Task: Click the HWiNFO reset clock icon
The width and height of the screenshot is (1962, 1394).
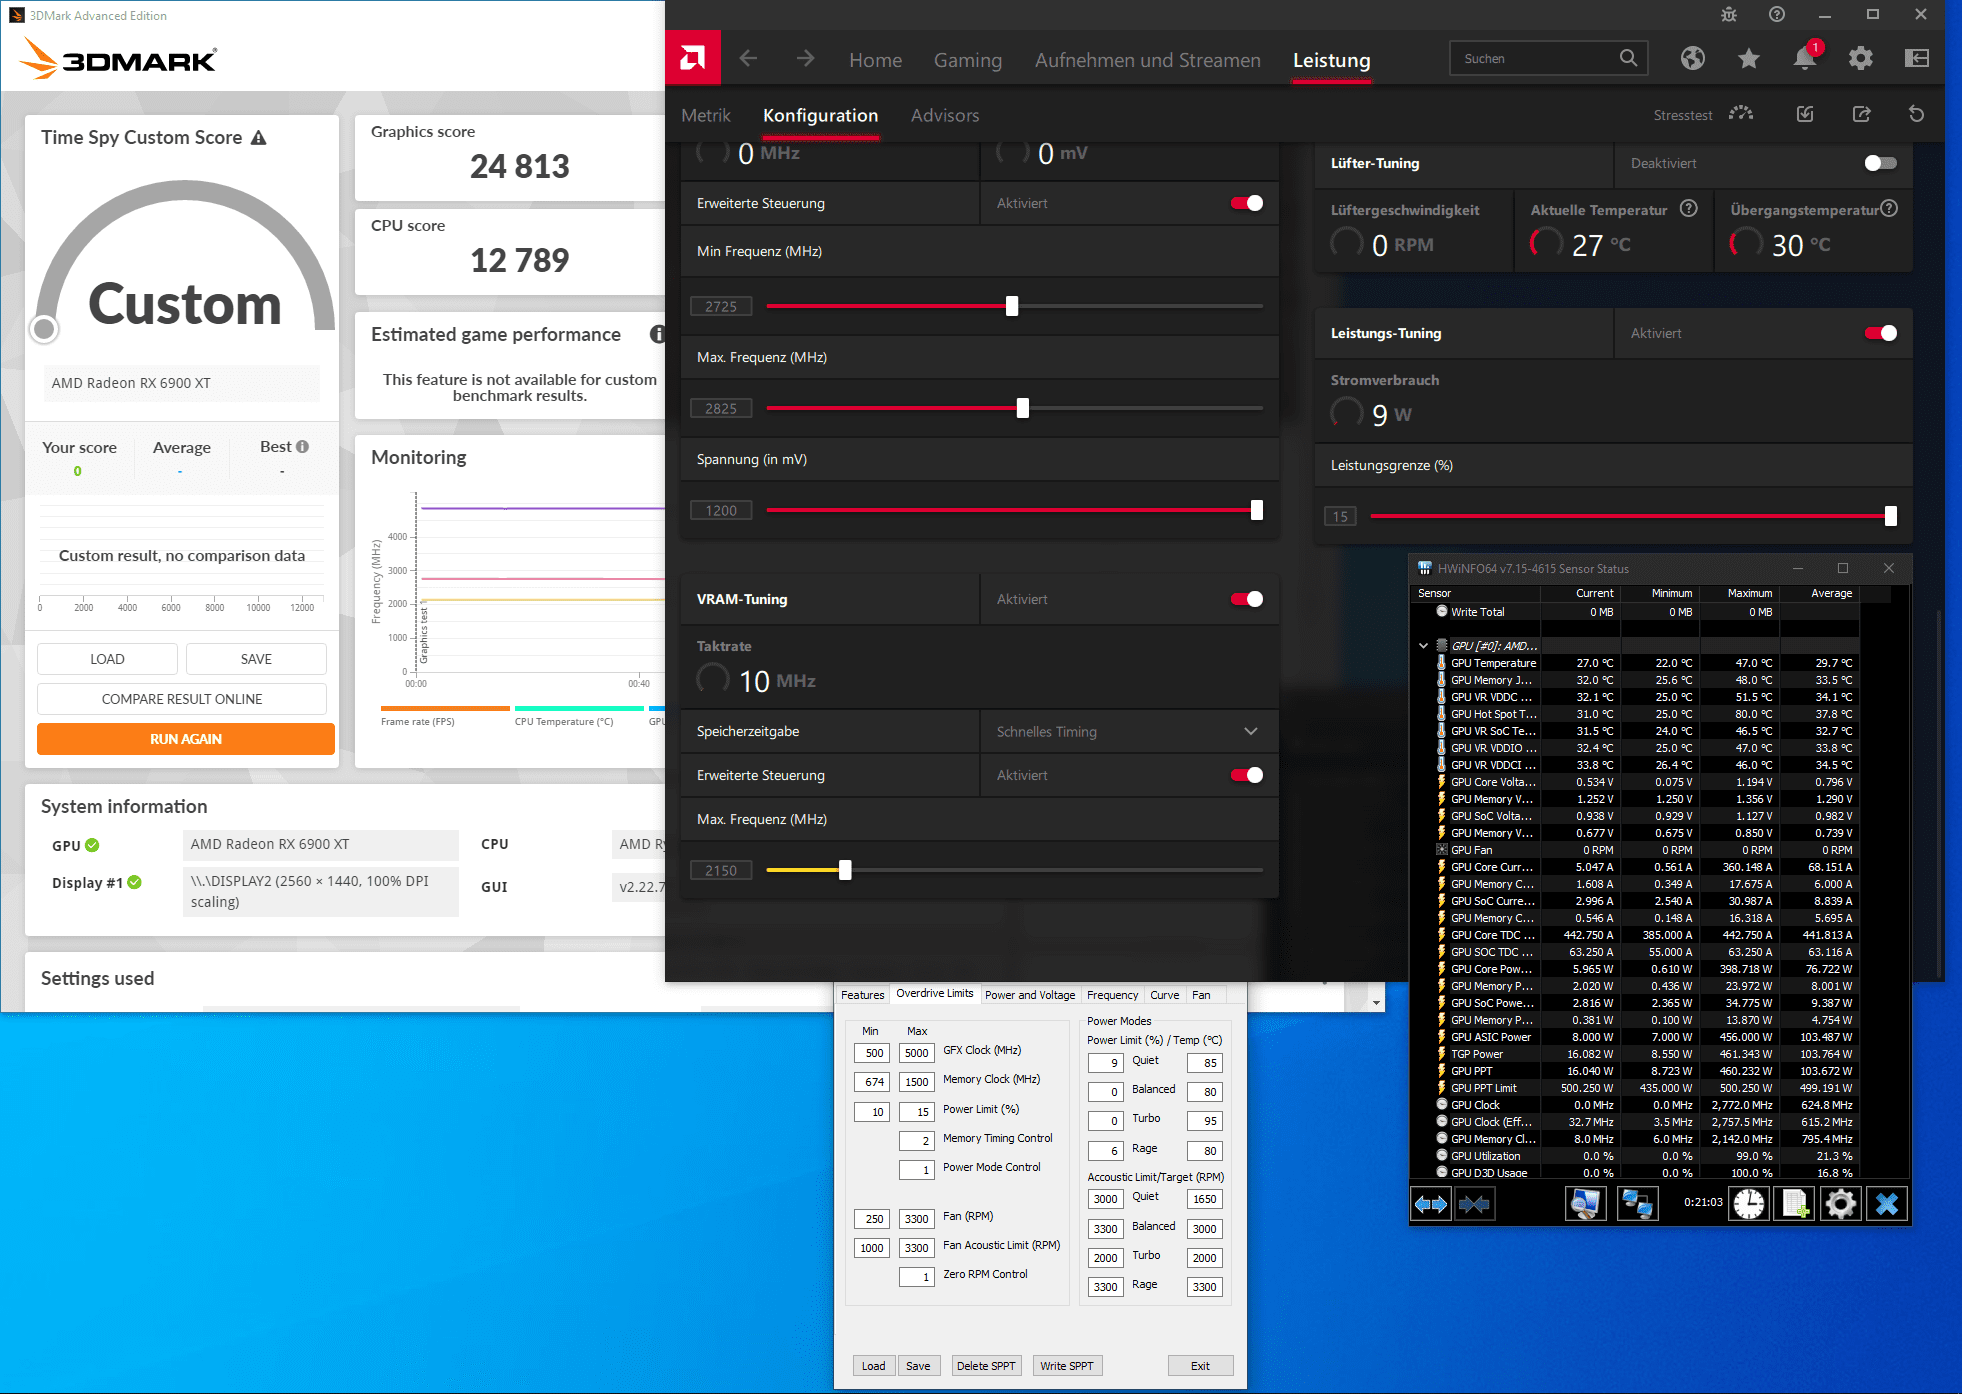Action: (1748, 1204)
